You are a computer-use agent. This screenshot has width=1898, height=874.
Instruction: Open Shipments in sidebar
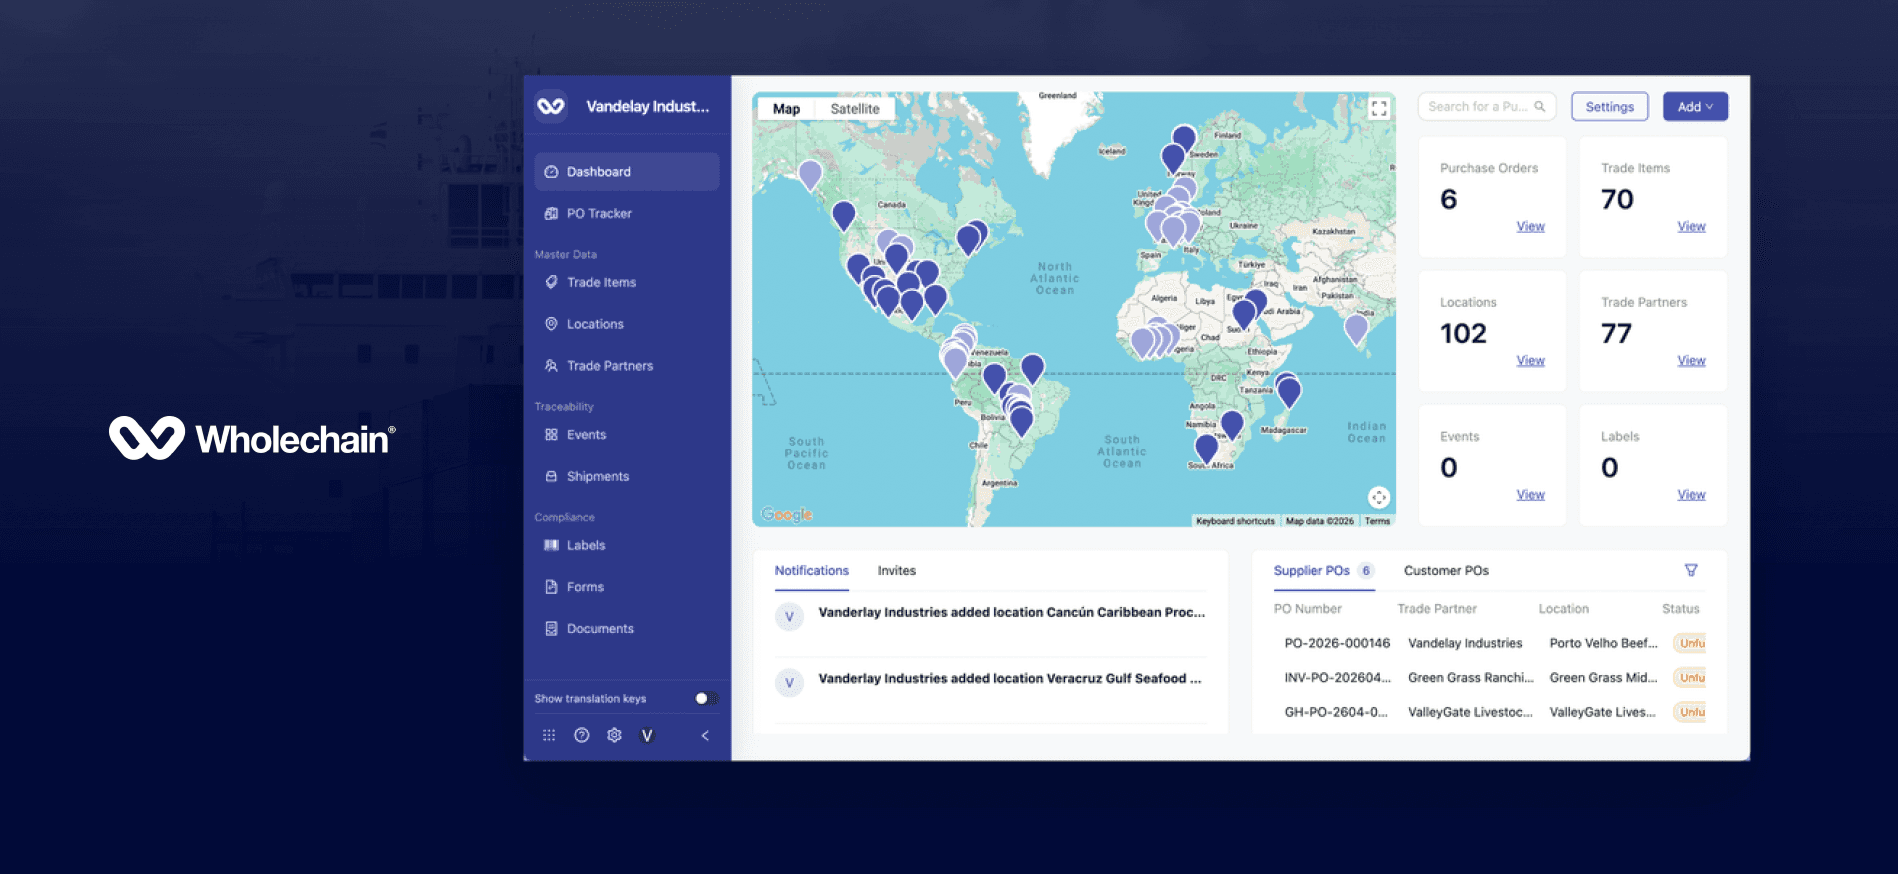click(627, 476)
